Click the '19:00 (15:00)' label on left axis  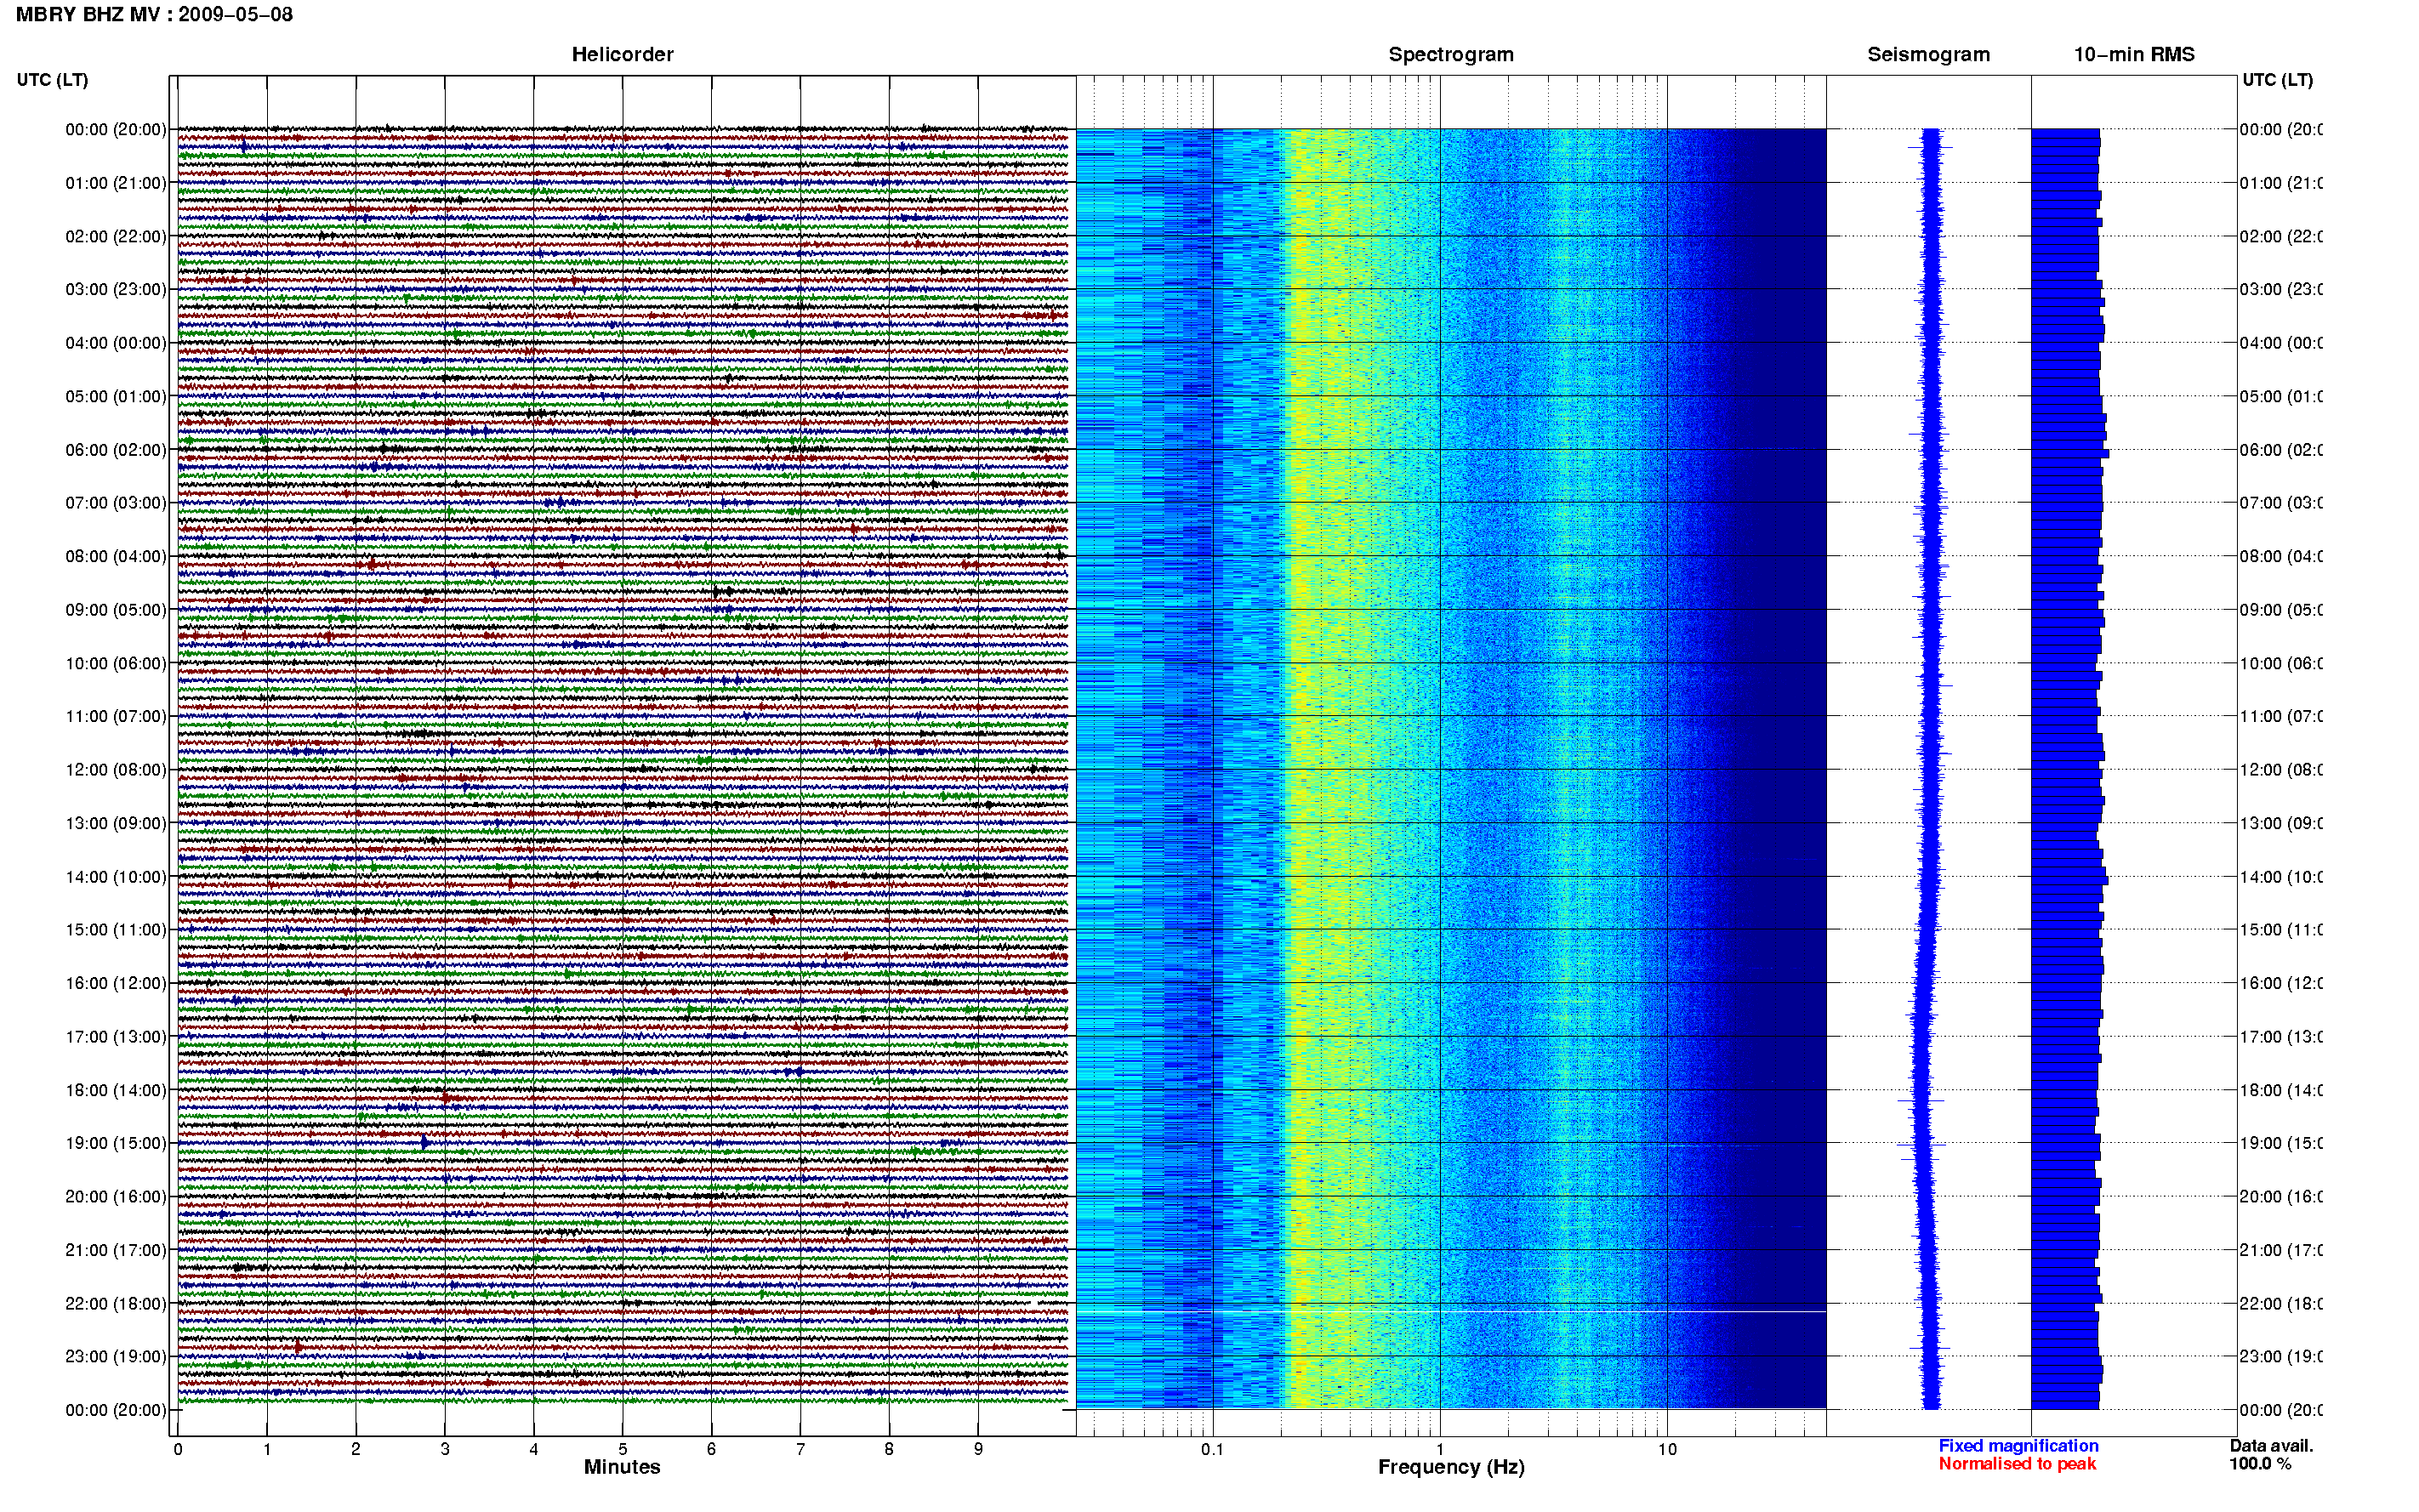click(116, 1143)
